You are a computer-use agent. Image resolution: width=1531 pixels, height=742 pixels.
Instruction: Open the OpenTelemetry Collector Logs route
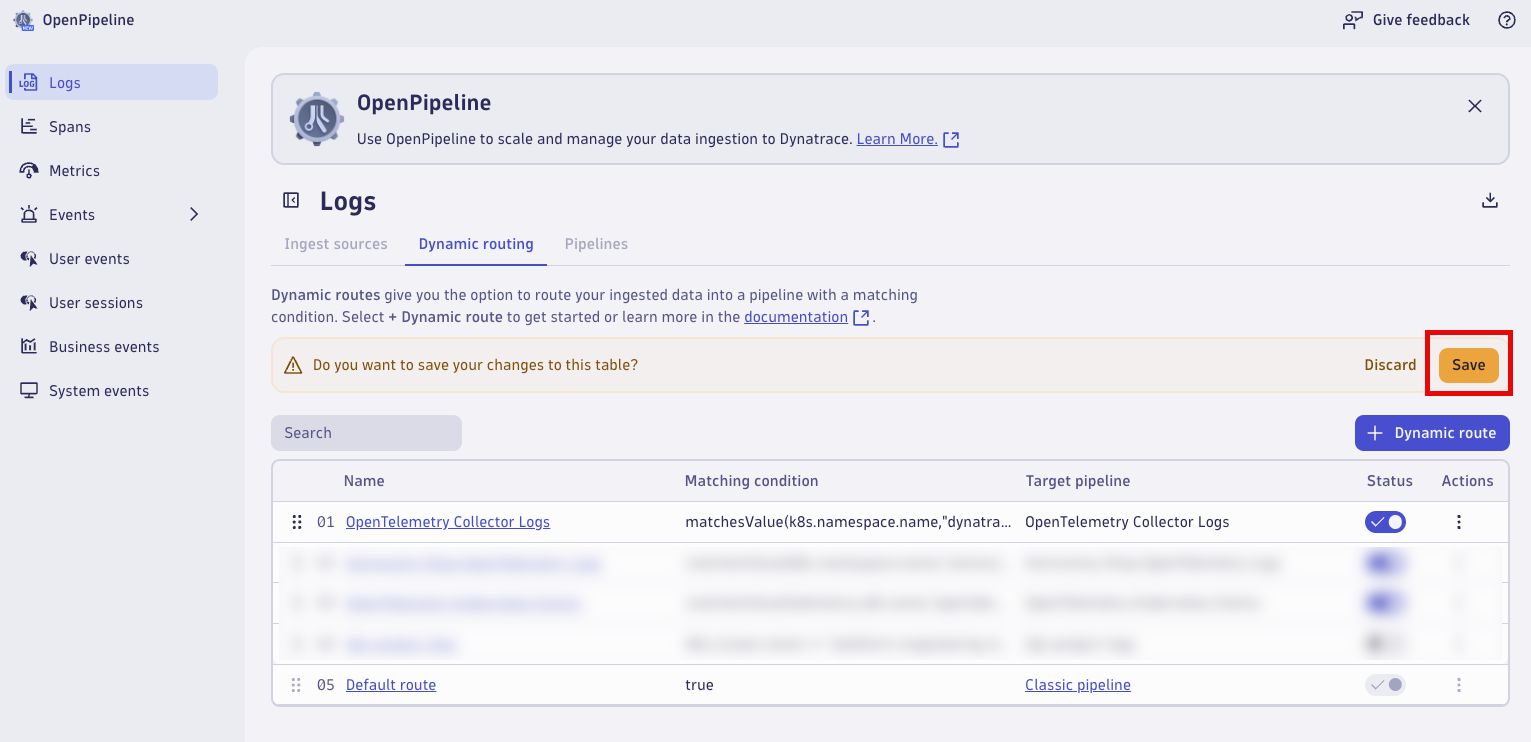tap(448, 522)
